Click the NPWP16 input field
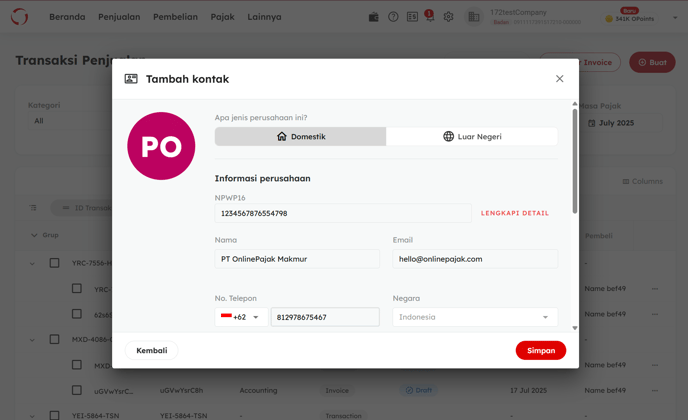The width and height of the screenshot is (688, 420). (343, 213)
